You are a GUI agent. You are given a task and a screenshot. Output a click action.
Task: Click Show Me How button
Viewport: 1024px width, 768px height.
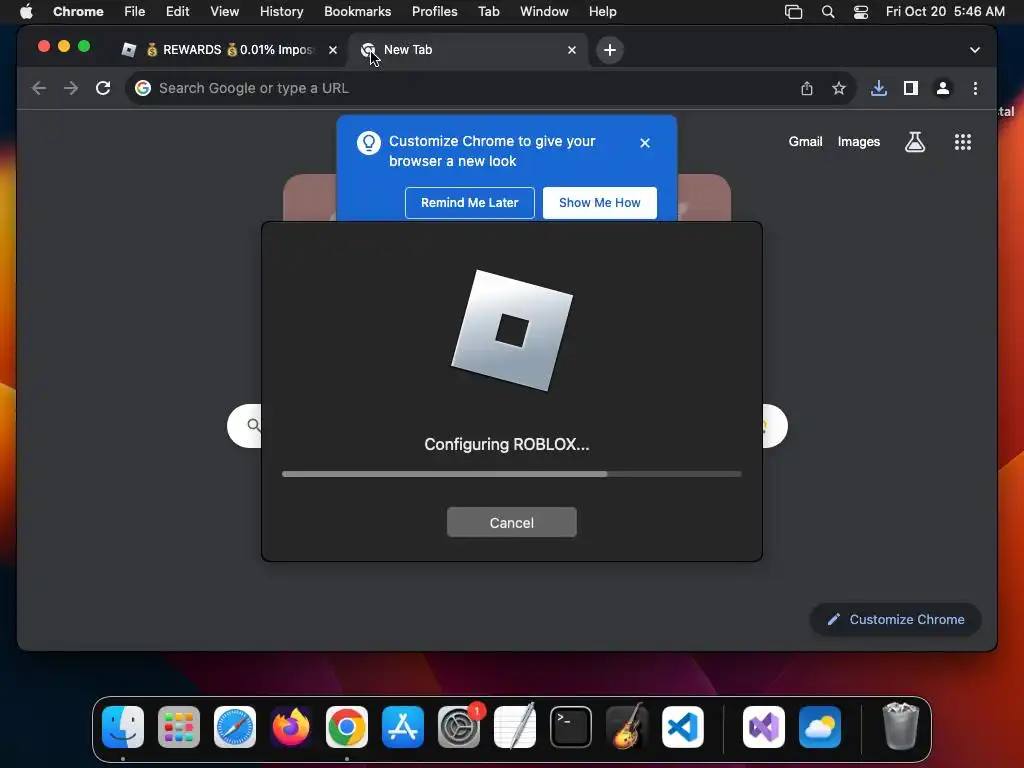(600, 202)
